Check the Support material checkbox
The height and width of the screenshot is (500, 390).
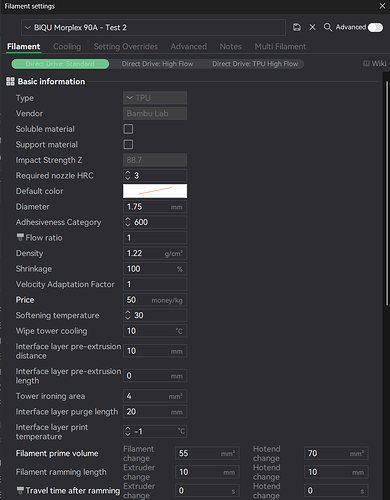[x=128, y=144]
